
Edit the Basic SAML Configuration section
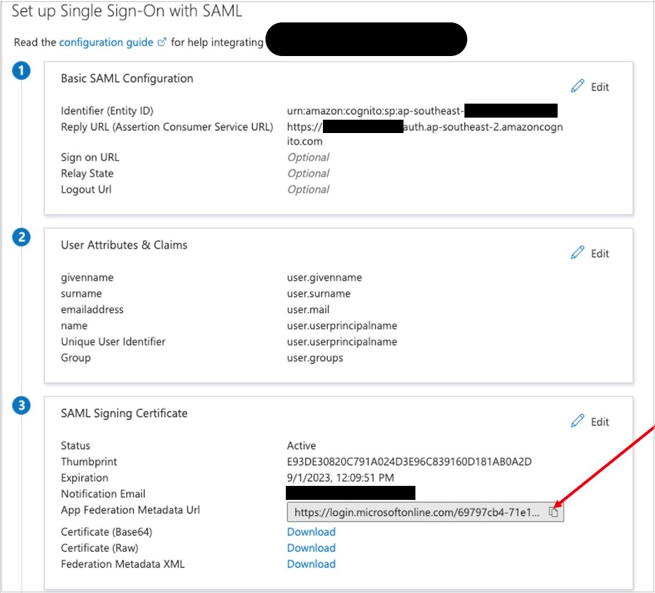point(590,87)
